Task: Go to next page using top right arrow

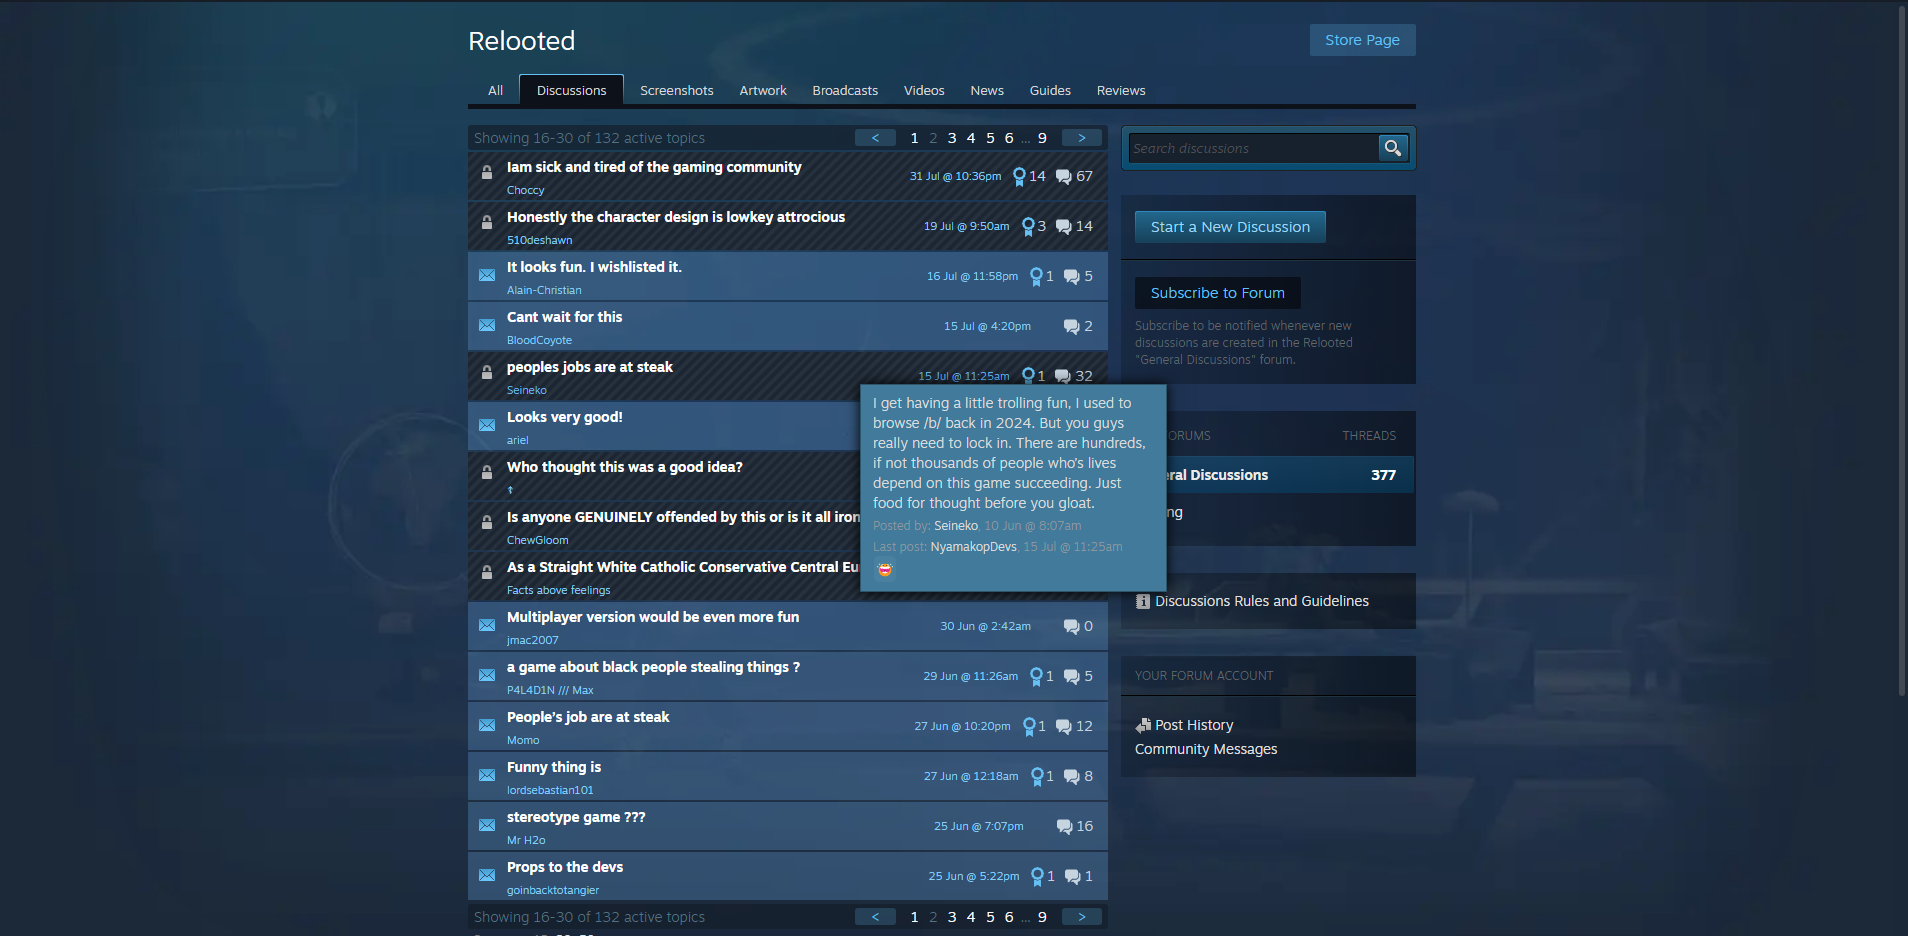Action: point(1082,138)
